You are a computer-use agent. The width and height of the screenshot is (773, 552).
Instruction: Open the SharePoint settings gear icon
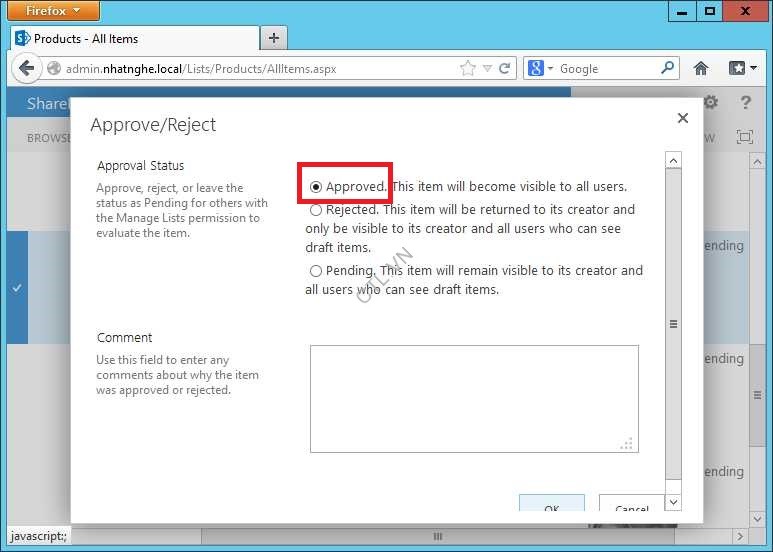(x=711, y=103)
